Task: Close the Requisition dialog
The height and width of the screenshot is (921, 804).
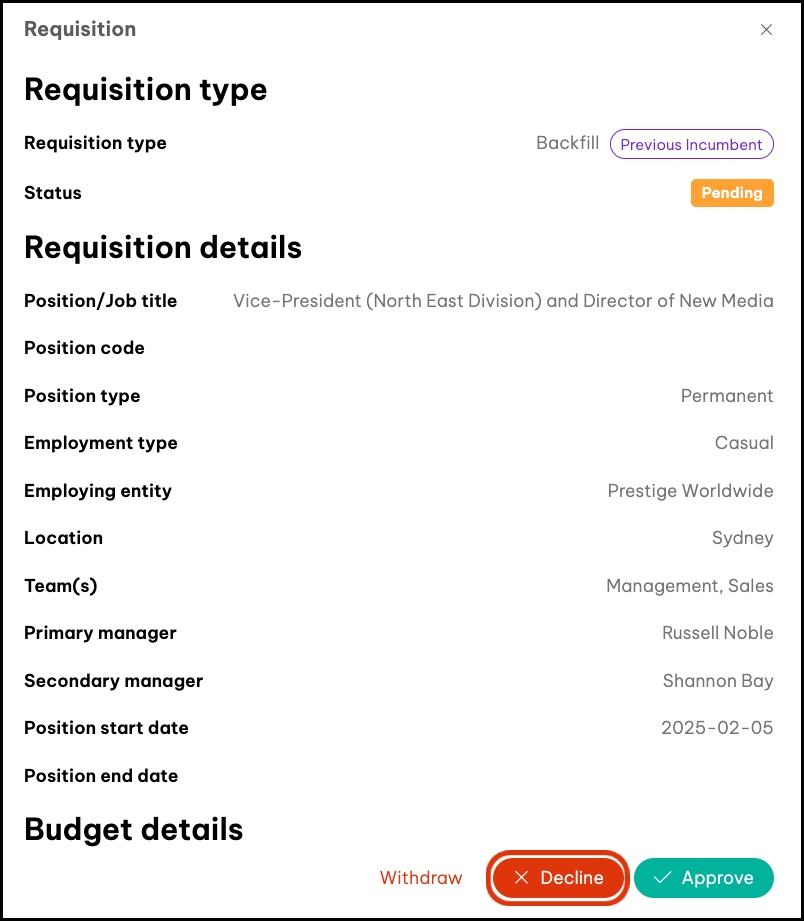Action: click(x=766, y=30)
